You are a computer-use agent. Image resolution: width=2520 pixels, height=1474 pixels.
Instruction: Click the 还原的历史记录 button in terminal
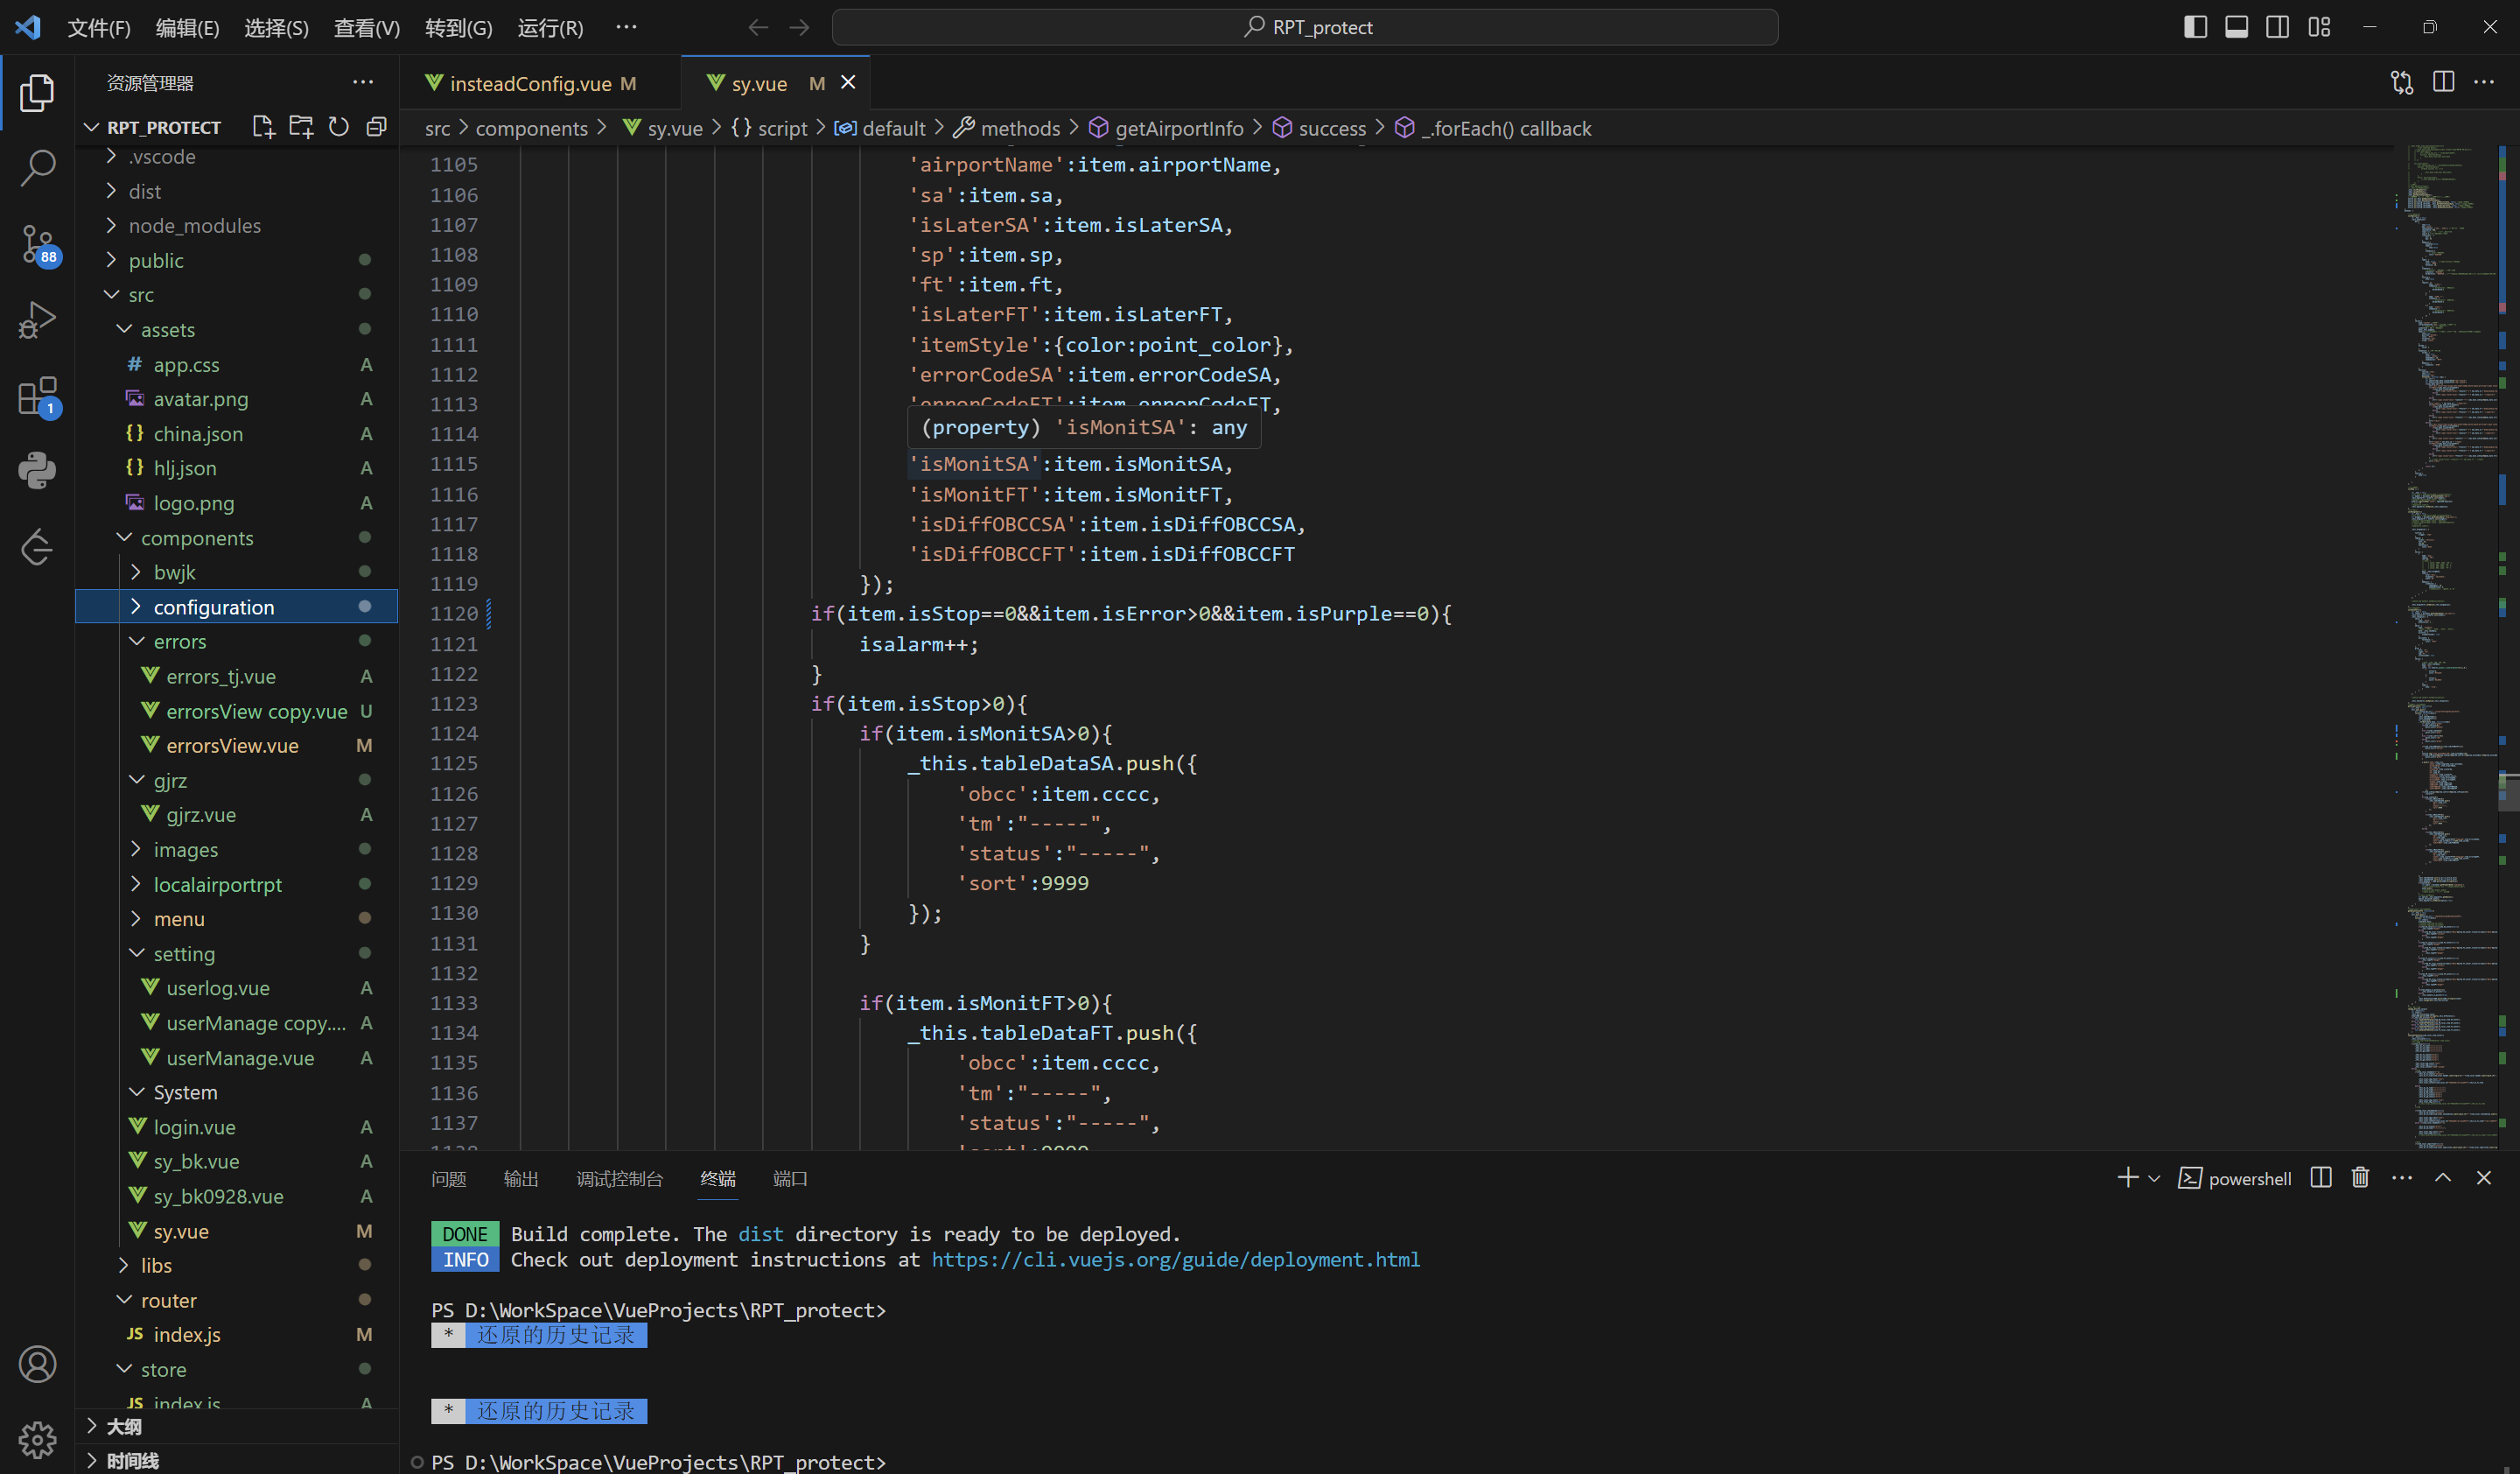click(x=556, y=1336)
